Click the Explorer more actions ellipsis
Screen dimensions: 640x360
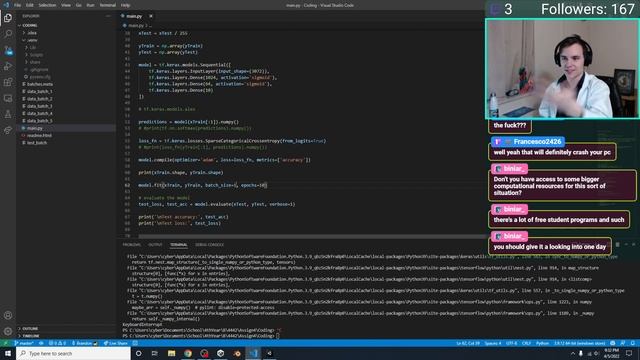[108, 16]
